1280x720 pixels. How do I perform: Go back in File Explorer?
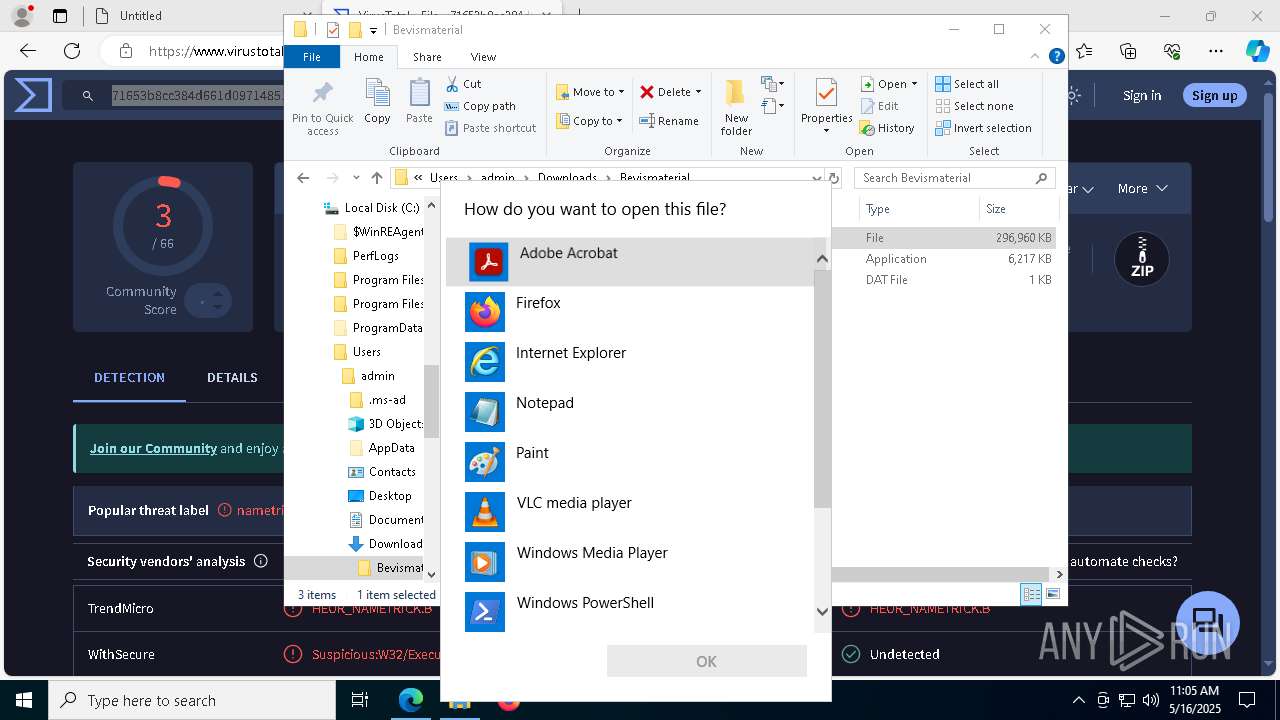click(x=303, y=178)
